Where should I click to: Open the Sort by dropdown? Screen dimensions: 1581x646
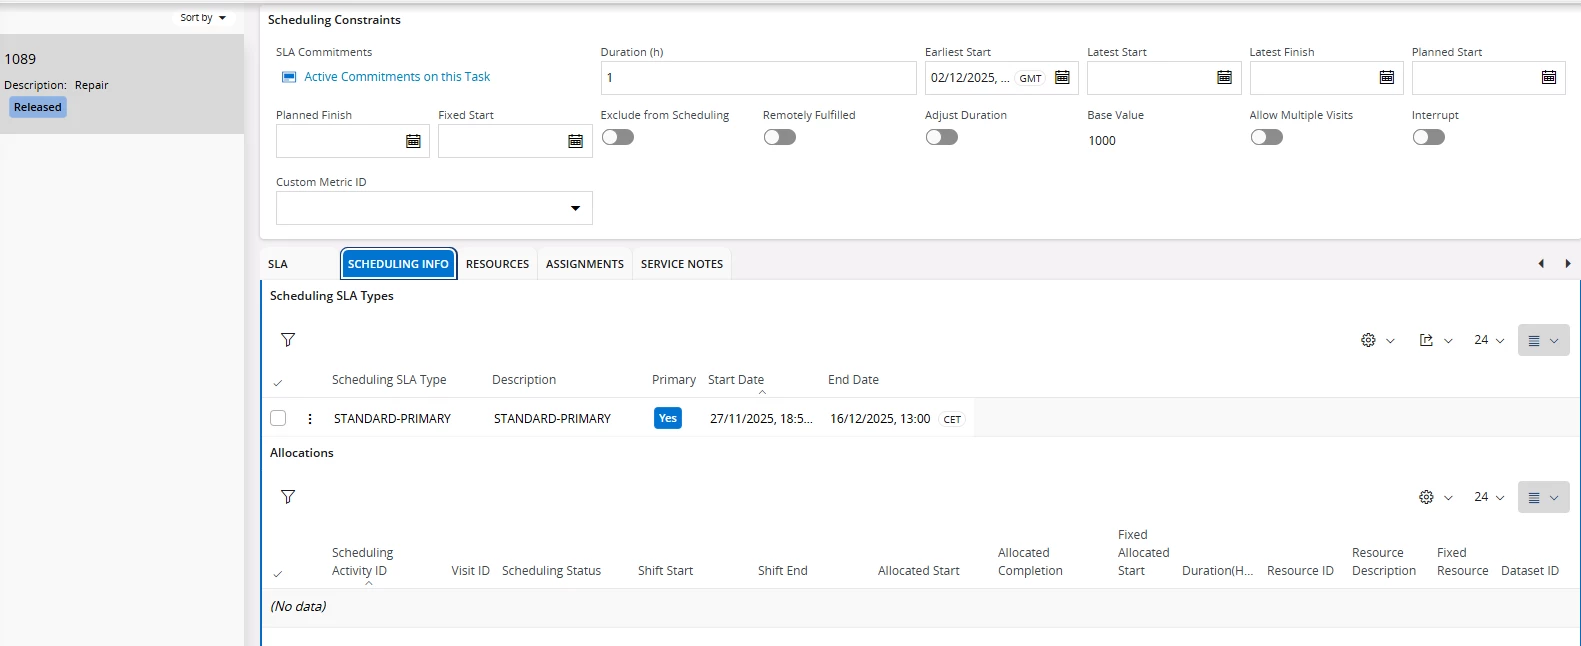pyautogui.click(x=203, y=18)
